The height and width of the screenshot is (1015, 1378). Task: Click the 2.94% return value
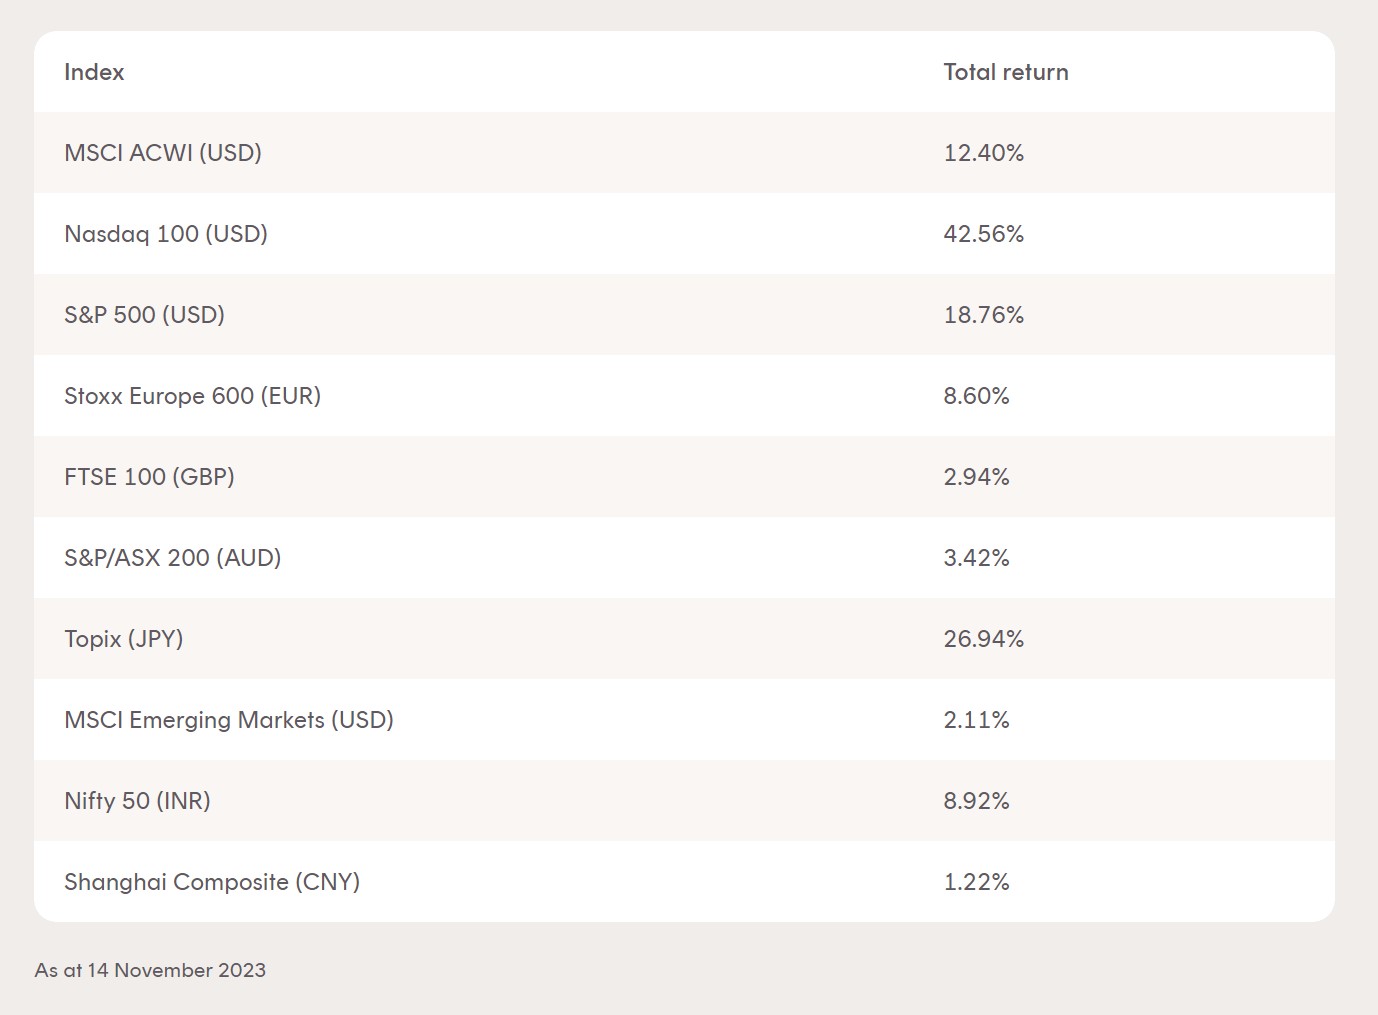pyautogui.click(x=976, y=477)
